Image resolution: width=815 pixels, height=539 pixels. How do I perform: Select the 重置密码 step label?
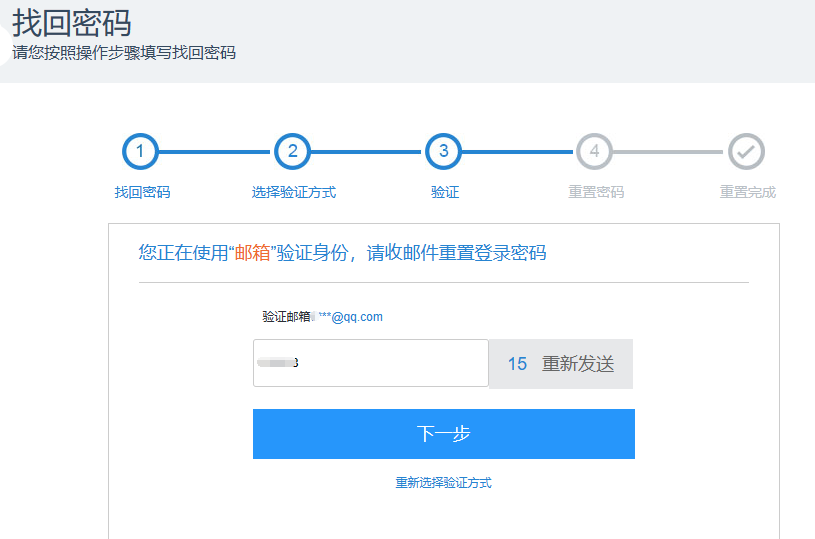click(x=596, y=192)
